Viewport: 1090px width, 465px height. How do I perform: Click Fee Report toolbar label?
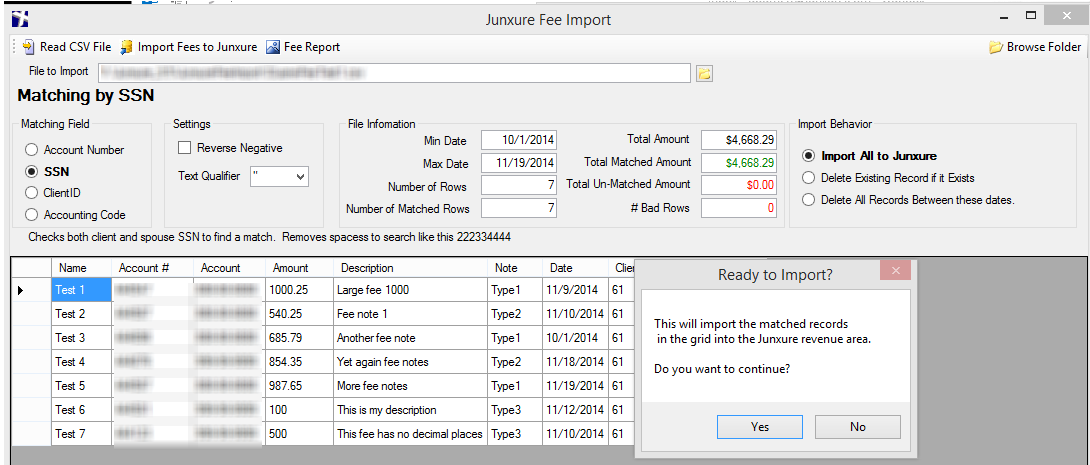point(312,47)
